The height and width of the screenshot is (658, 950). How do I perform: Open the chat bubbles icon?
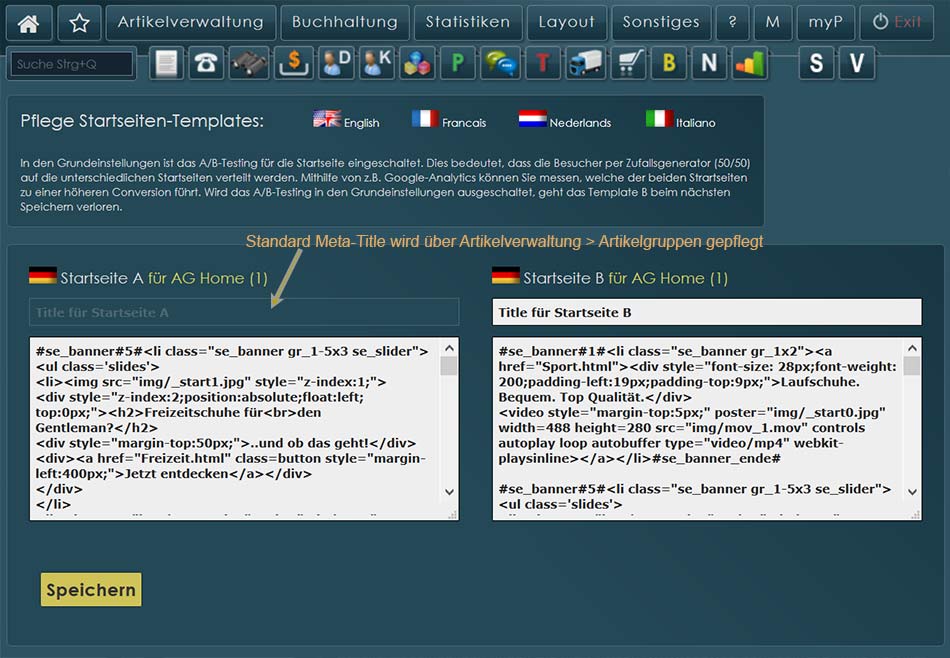(x=500, y=63)
